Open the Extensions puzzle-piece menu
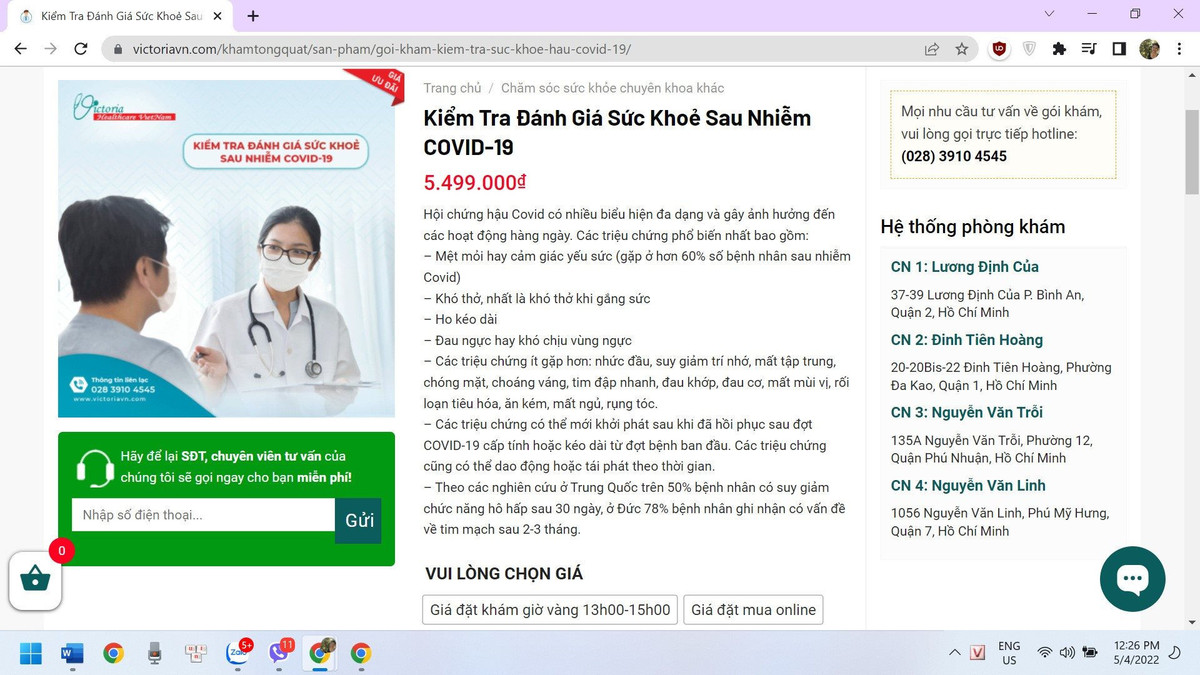Screen dimensions: 1200x675 point(1059,49)
